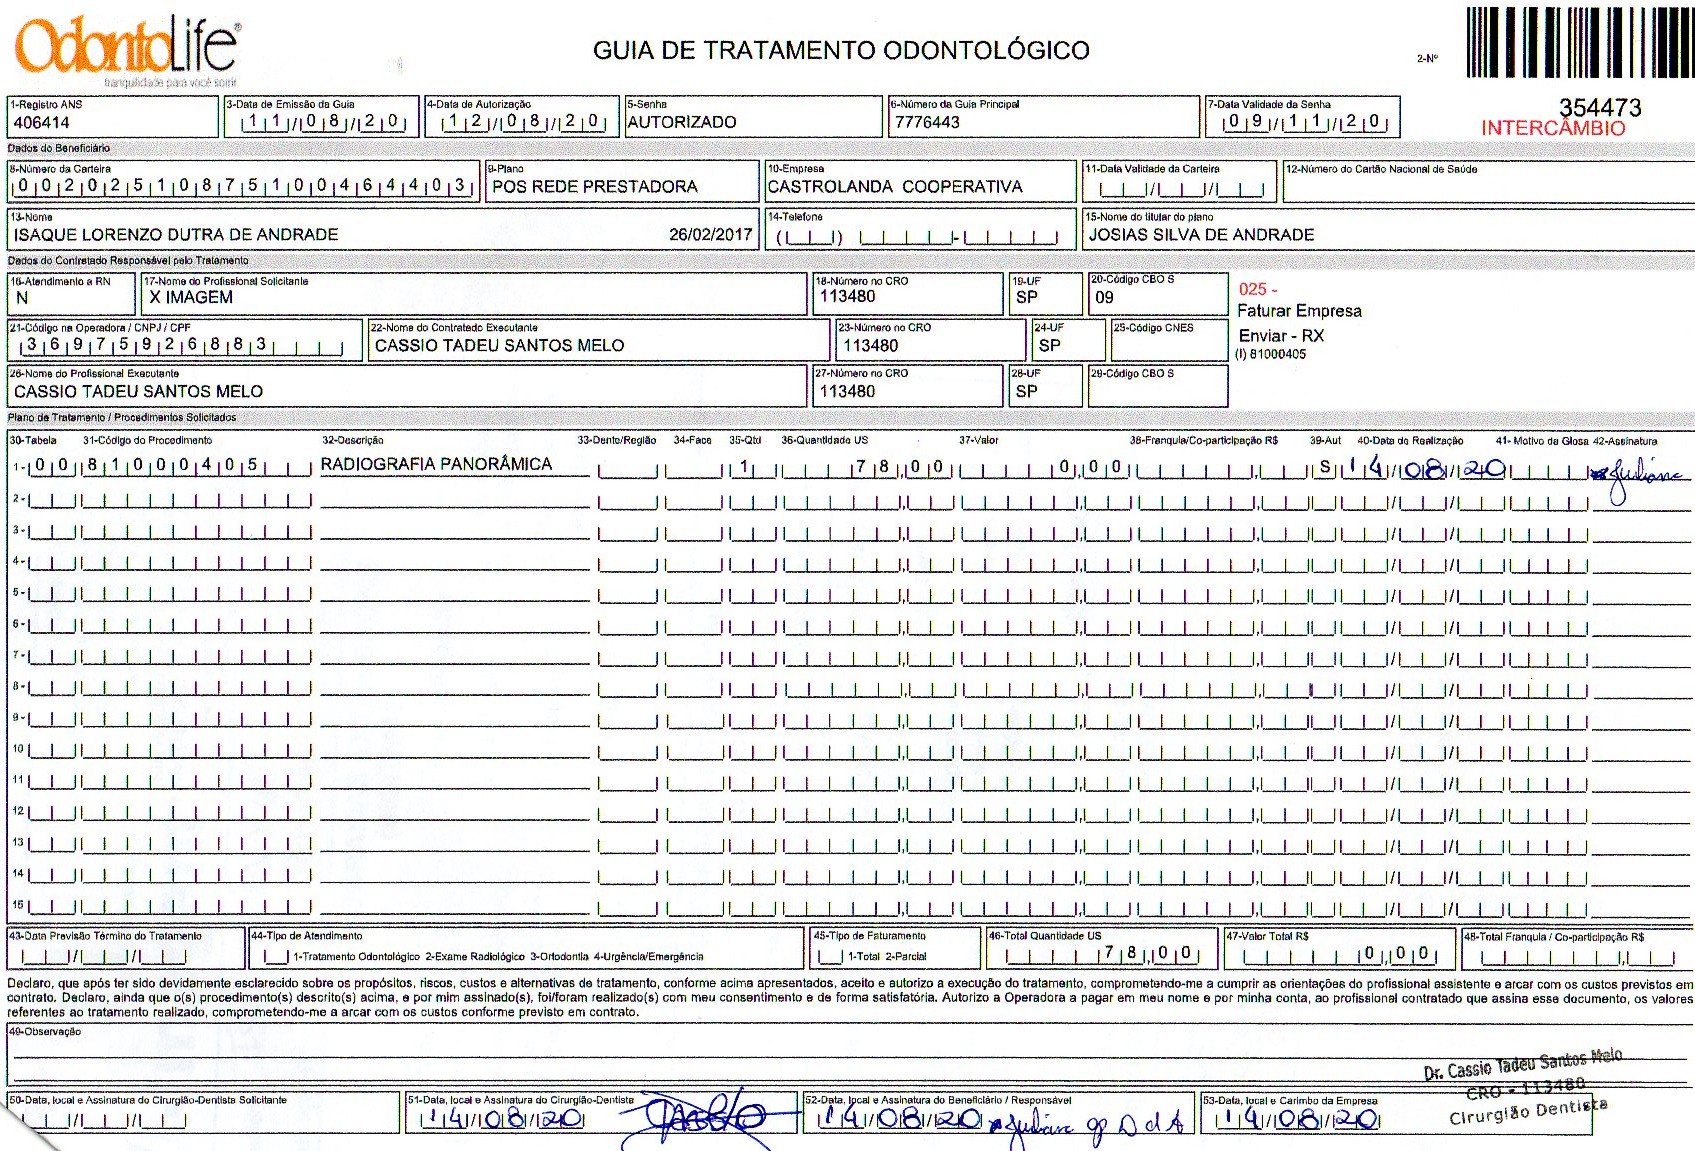Click the 'Dr. Cassio Tadeu Santos Melo' stamp
The width and height of the screenshot is (1695, 1151).
[1523, 1086]
